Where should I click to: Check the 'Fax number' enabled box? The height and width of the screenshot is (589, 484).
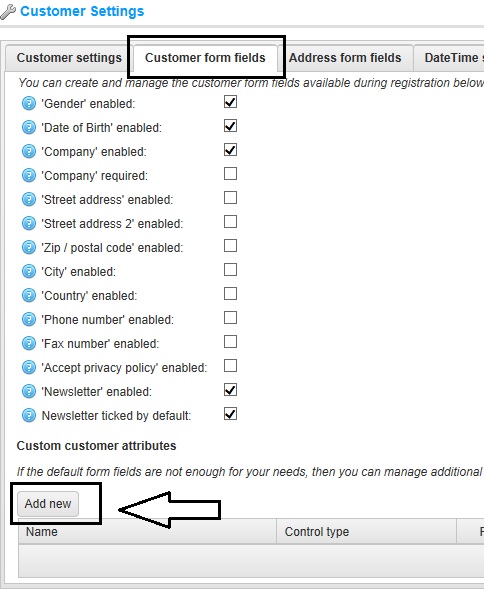230,342
